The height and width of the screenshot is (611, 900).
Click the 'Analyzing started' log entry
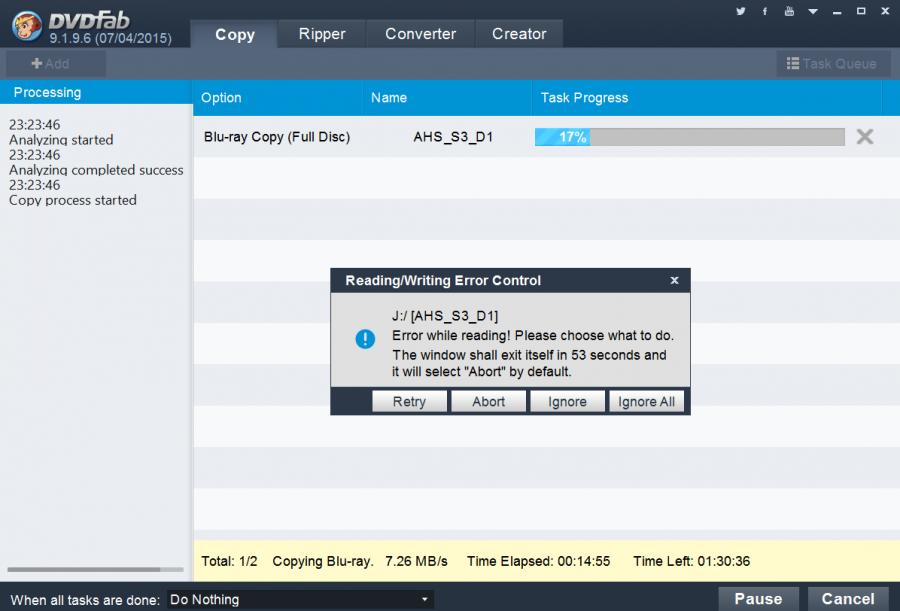[61, 140]
